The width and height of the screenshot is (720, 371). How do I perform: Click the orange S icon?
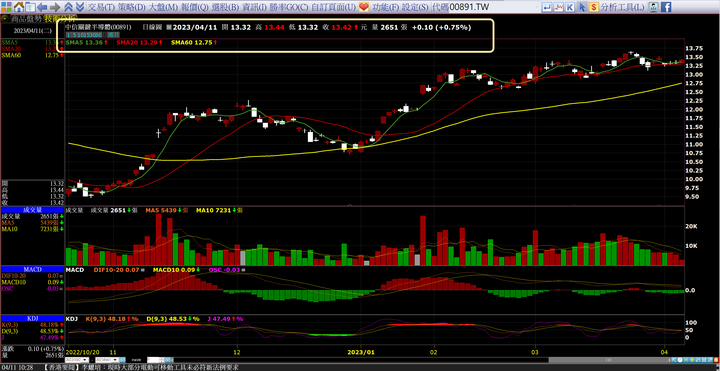tap(594, 7)
